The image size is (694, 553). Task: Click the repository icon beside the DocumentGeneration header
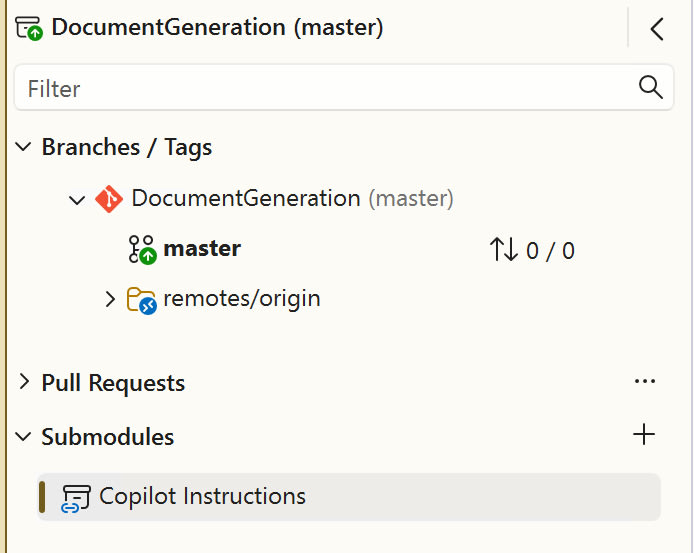click(29, 28)
